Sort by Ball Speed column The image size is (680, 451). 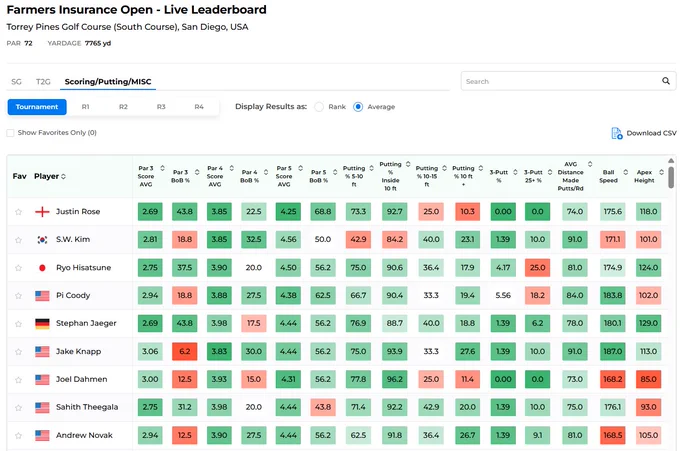625,172
